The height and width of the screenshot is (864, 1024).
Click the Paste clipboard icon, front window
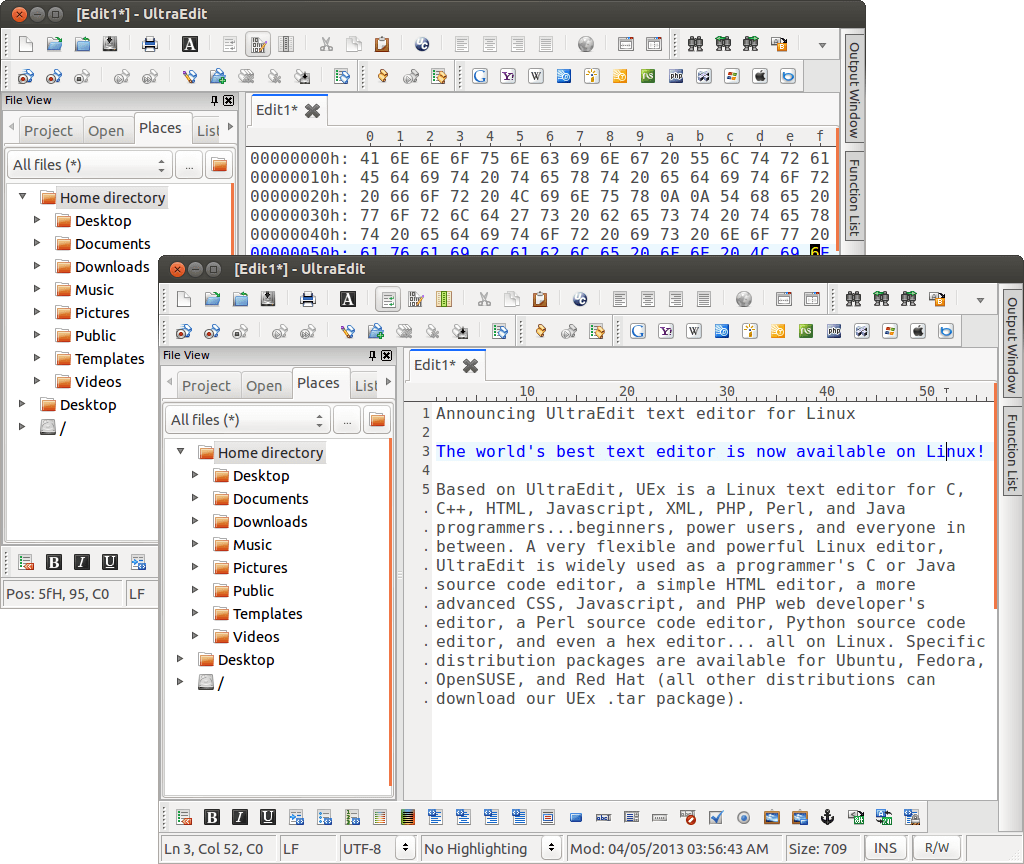[539, 299]
